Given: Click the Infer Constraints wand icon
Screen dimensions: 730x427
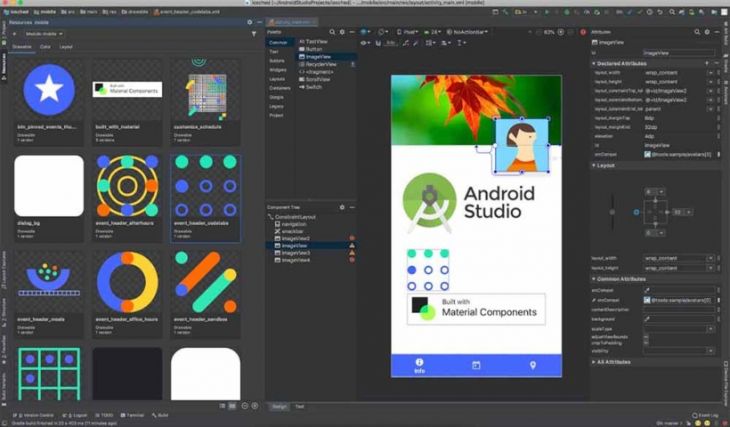Looking at the screenshot, I should coord(416,43).
